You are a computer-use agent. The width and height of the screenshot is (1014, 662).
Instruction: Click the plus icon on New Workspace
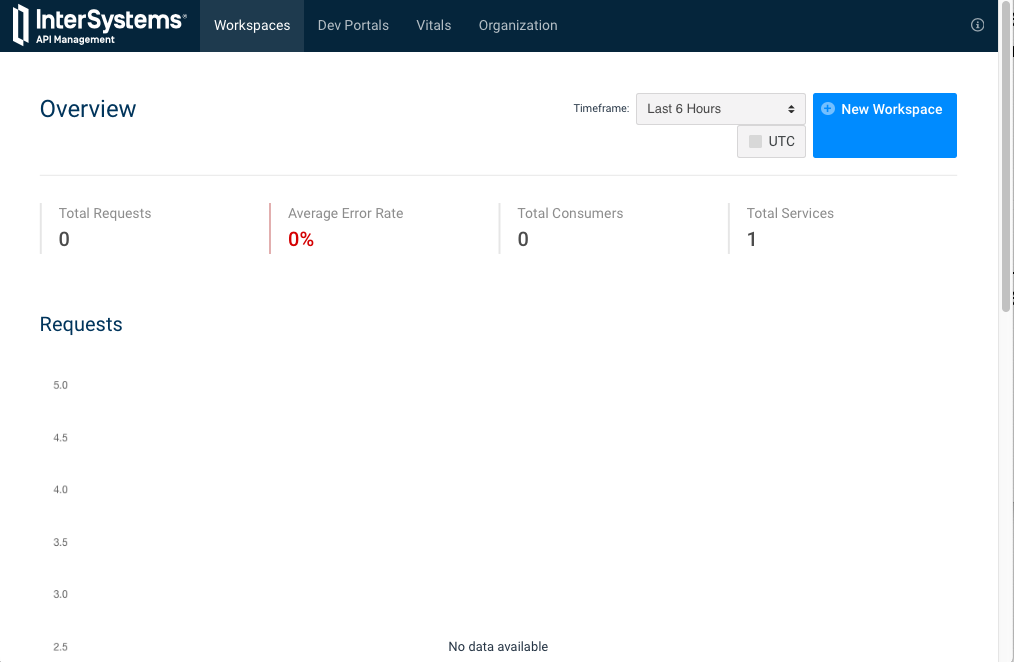(x=828, y=109)
